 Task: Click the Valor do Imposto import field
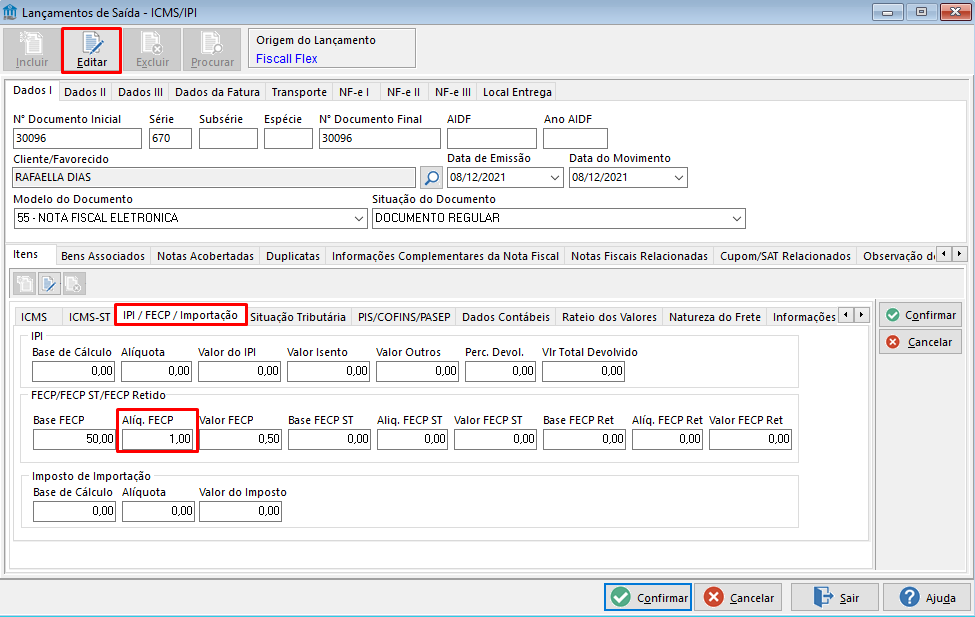point(241,511)
